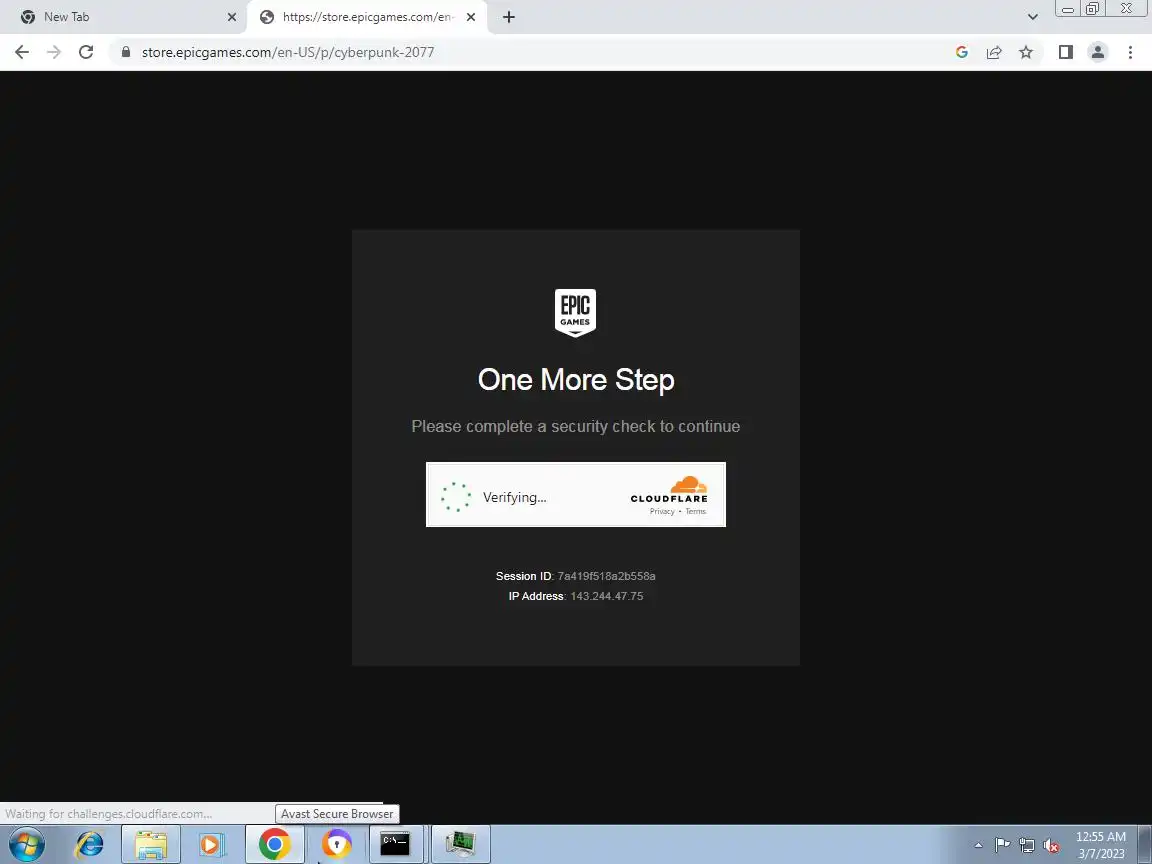The image size is (1152, 864).
Task: Reload the Epic Games store page
Action: coord(86,52)
